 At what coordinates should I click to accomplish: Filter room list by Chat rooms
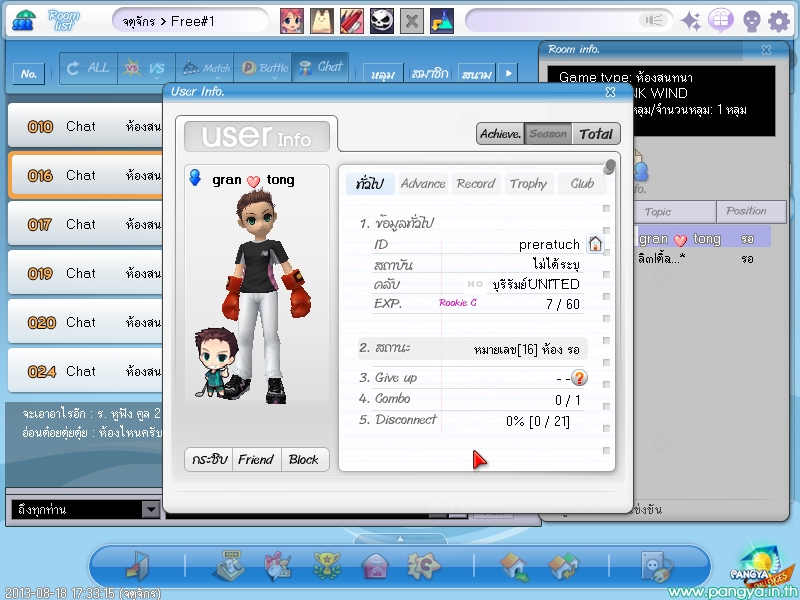(x=321, y=67)
